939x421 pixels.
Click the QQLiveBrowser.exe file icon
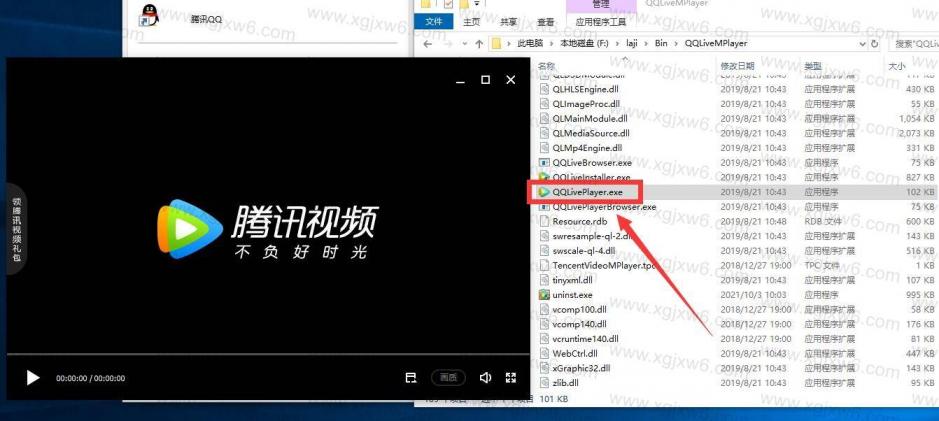click(x=544, y=162)
